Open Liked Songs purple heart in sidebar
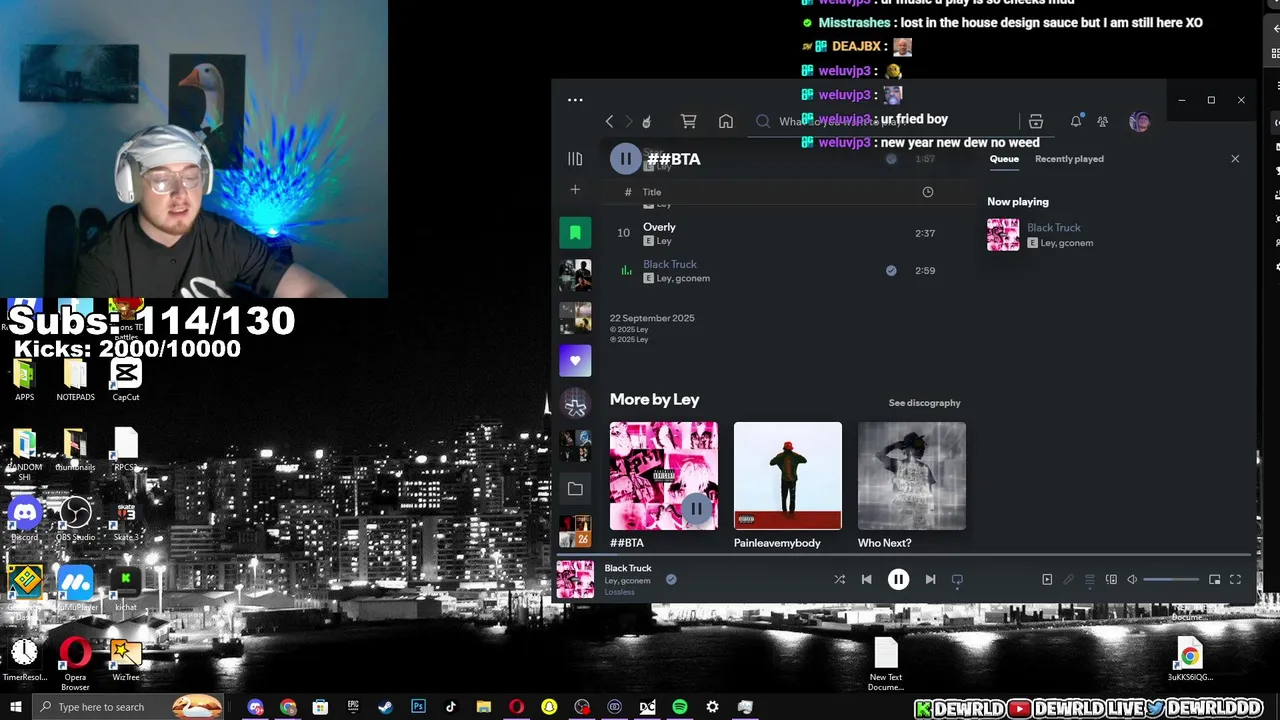This screenshot has height=720, width=1280. pyautogui.click(x=575, y=361)
